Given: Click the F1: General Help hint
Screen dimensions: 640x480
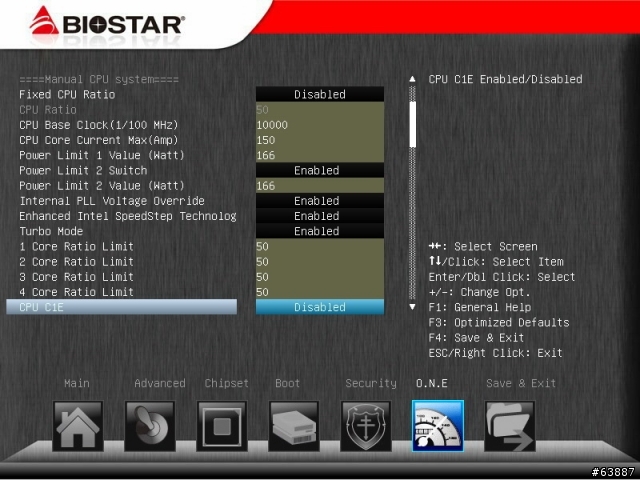Looking at the screenshot, I should pyautogui.click(x=480, y=307).
